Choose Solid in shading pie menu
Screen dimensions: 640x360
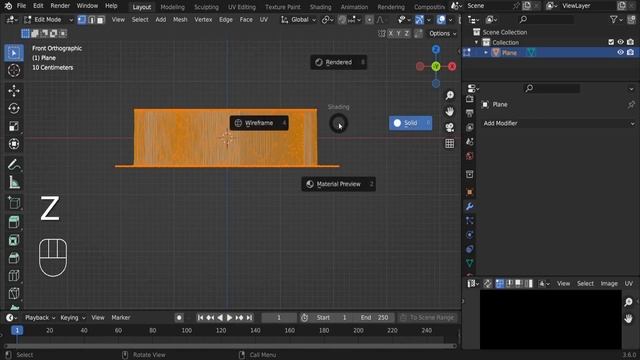click(x=410, y=123)
